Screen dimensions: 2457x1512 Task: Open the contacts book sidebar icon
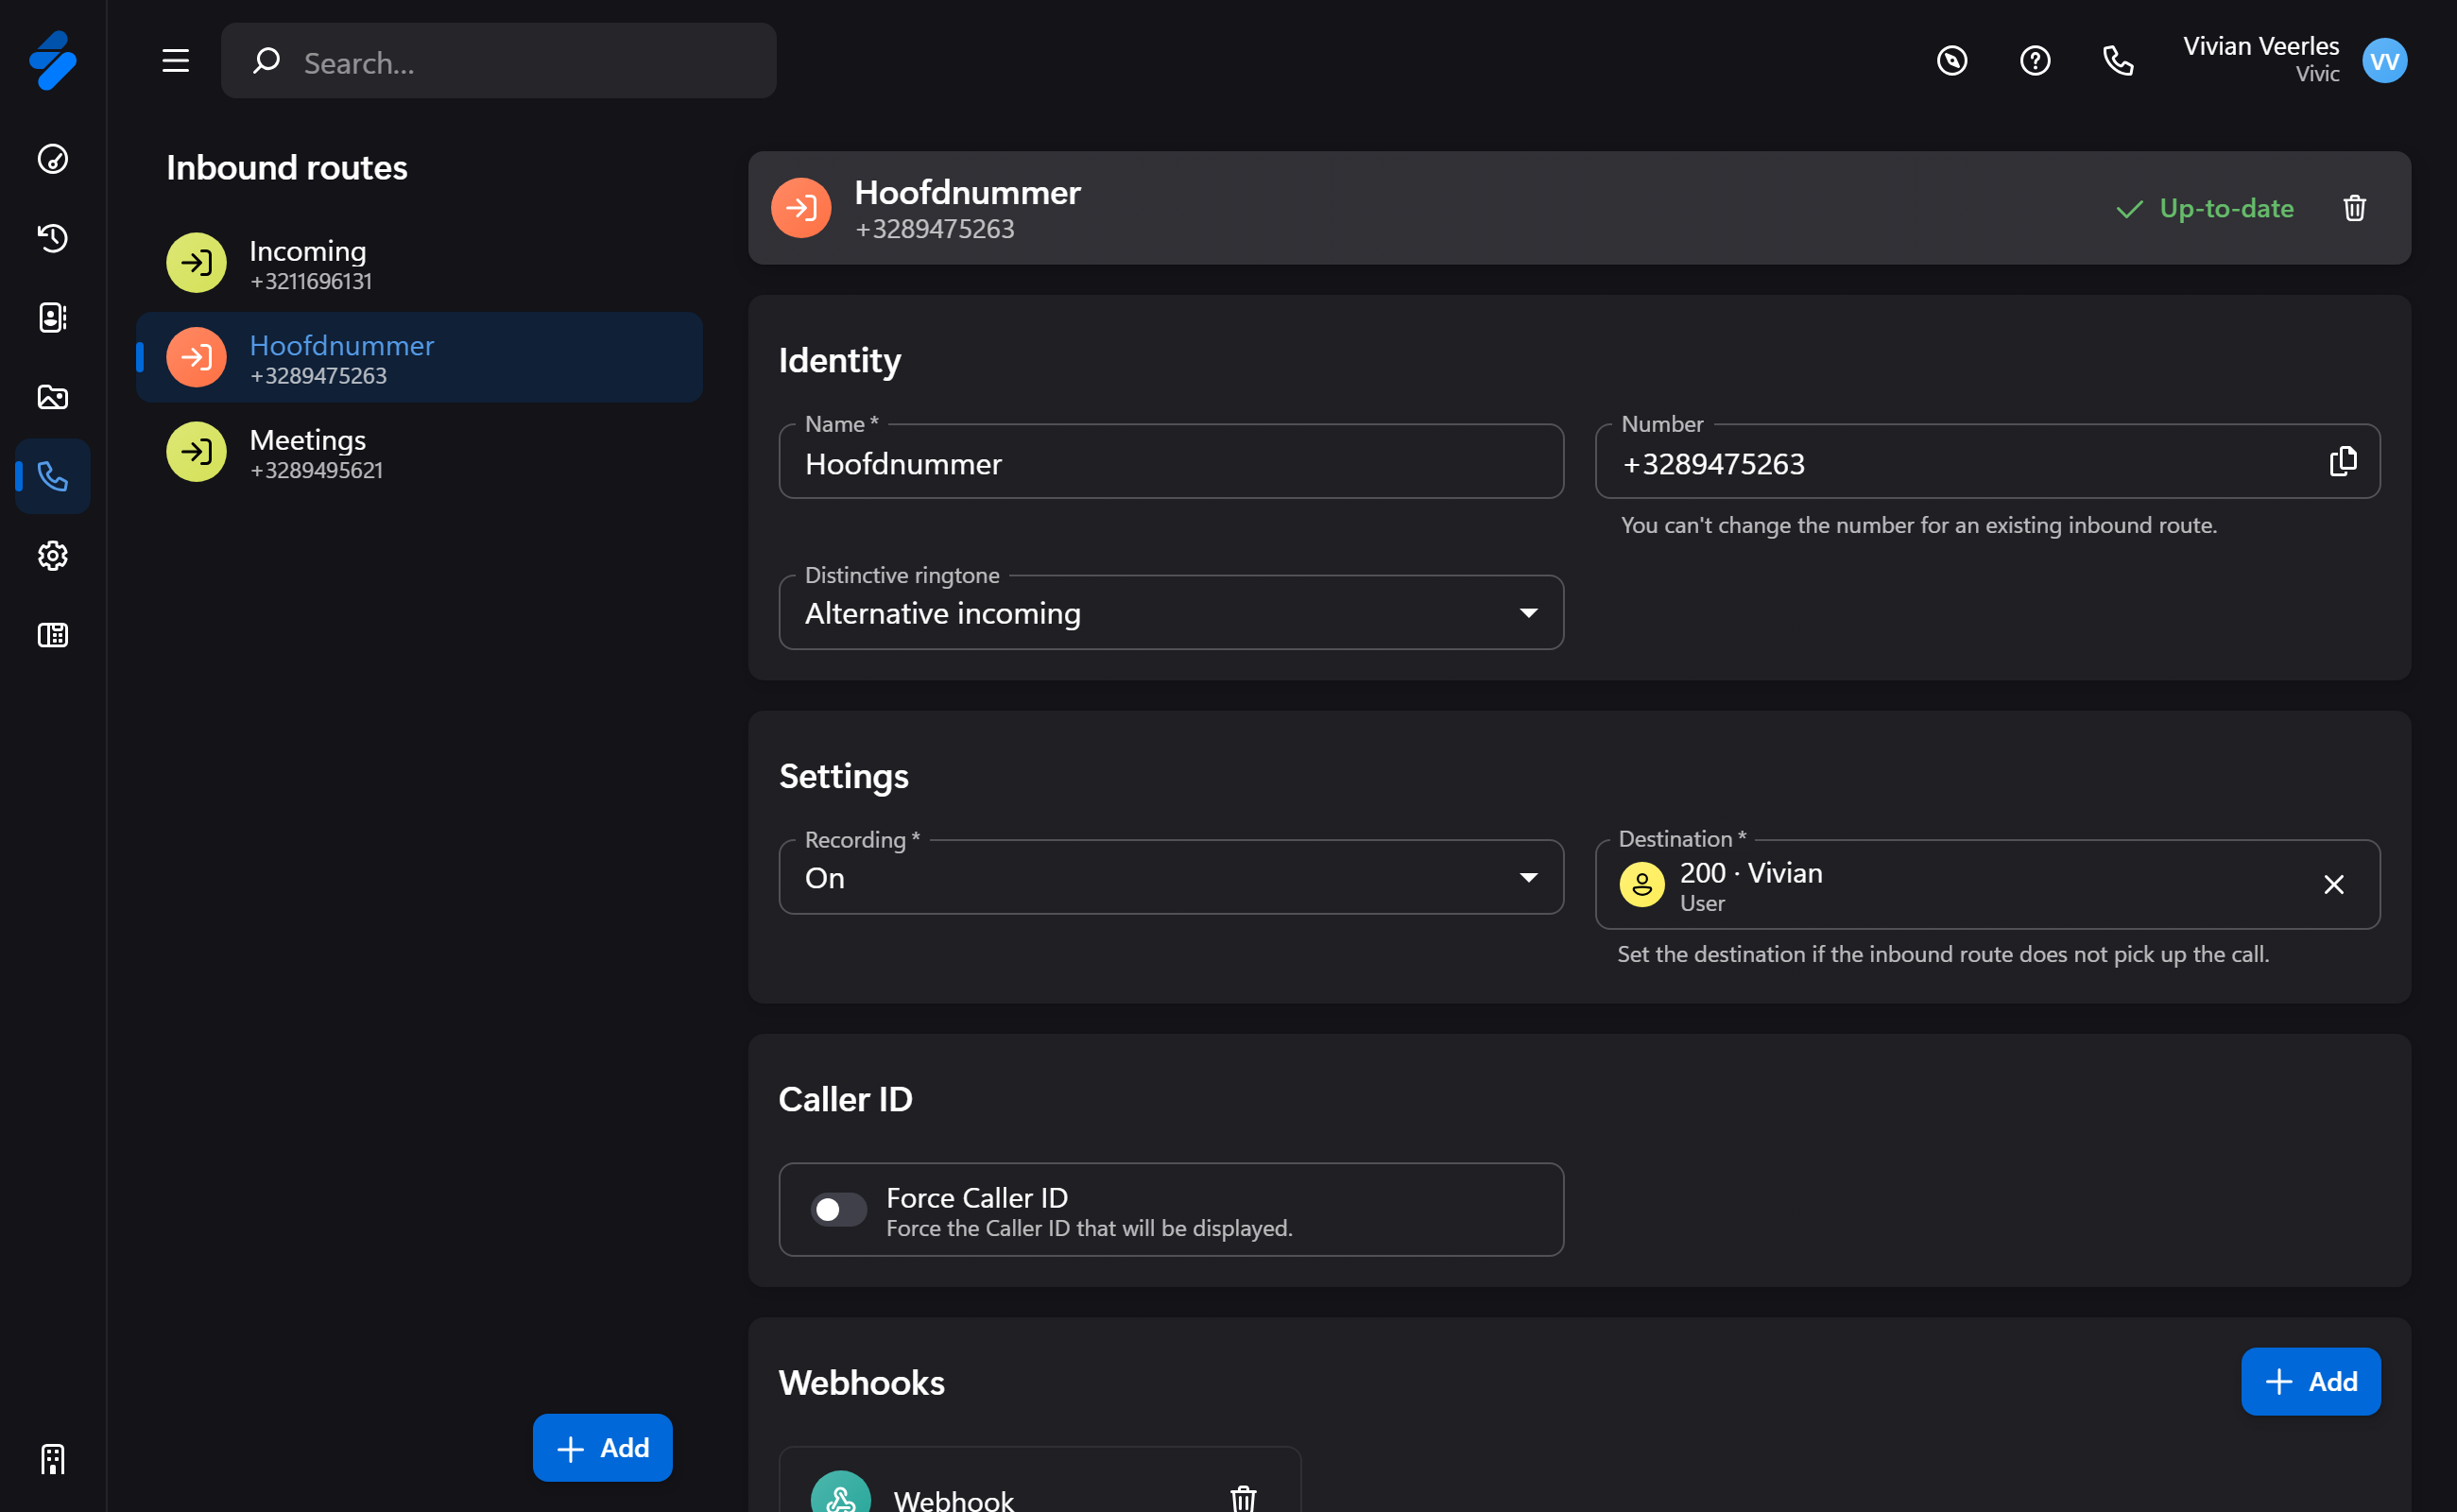52,317
